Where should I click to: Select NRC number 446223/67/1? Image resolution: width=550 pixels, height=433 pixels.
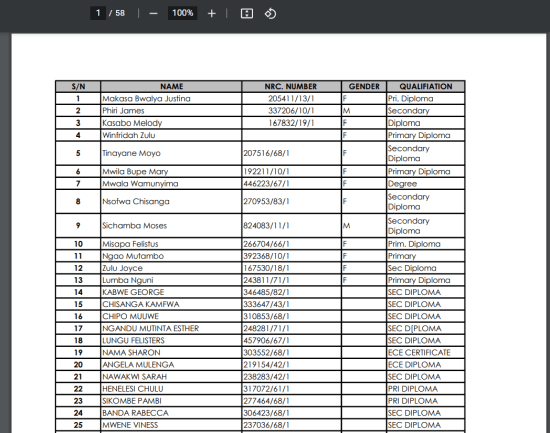266,184
